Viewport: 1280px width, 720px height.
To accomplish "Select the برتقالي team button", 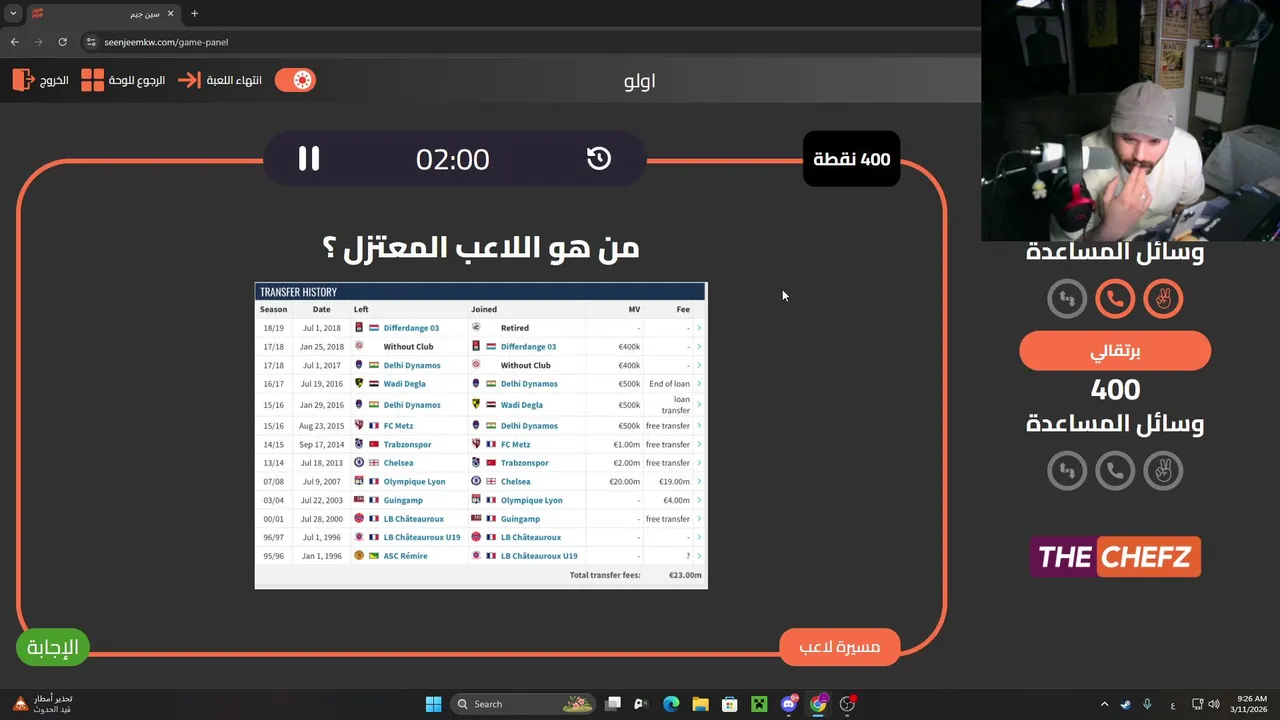I will pyautogui.click(x=1115, y=351).
